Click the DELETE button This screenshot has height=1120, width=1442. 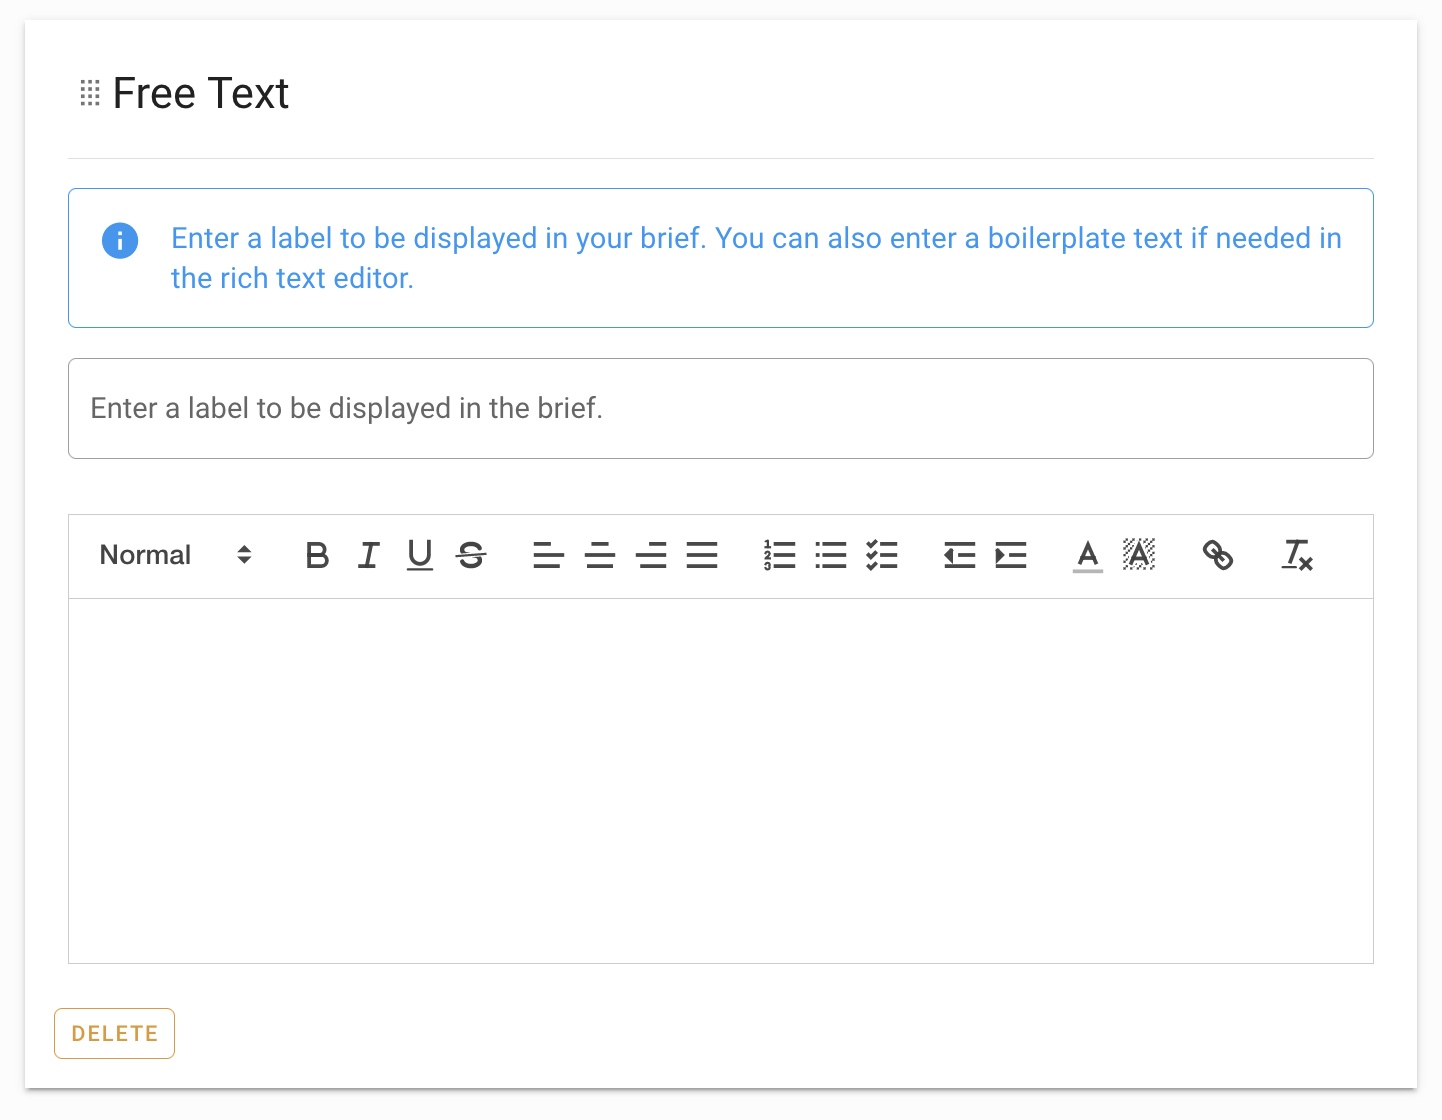point(114,1033)
